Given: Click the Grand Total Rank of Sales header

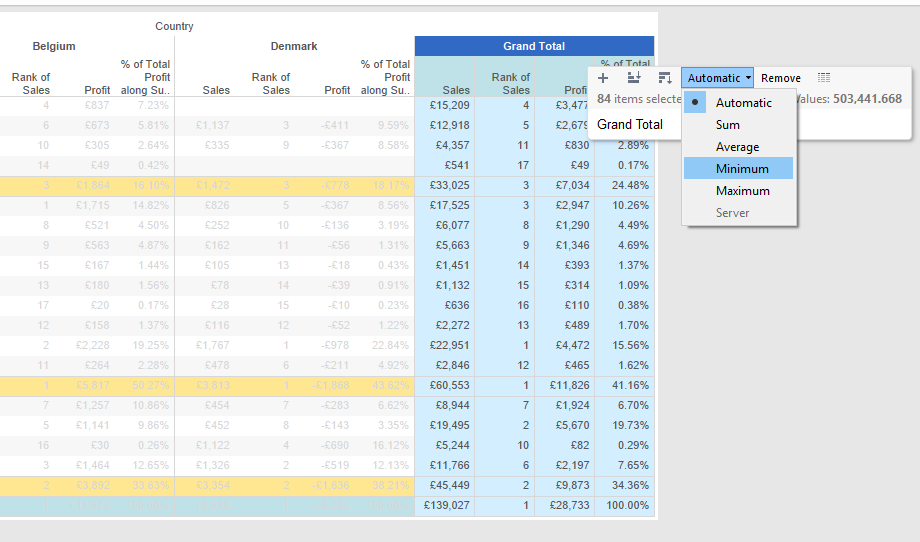Looking at the screenshot, I should pyautogui.click(x=510, y=83).
